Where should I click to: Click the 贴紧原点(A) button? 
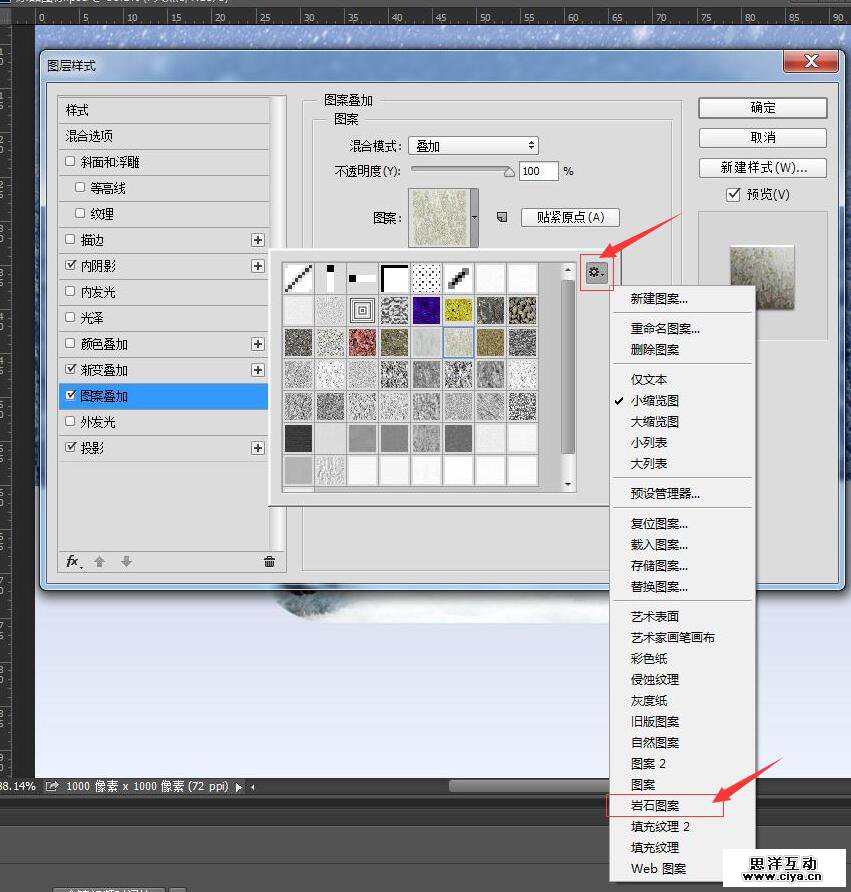click(x=570, y=217)
